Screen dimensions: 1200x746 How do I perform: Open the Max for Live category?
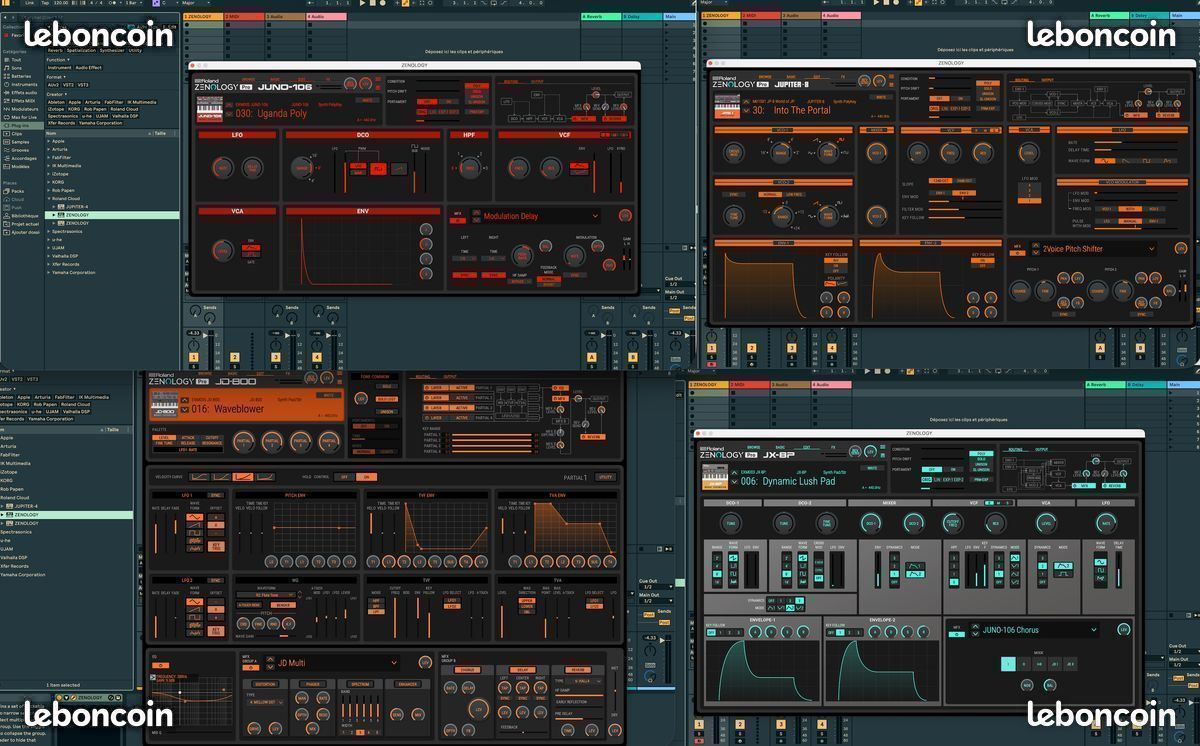point(21,117)
